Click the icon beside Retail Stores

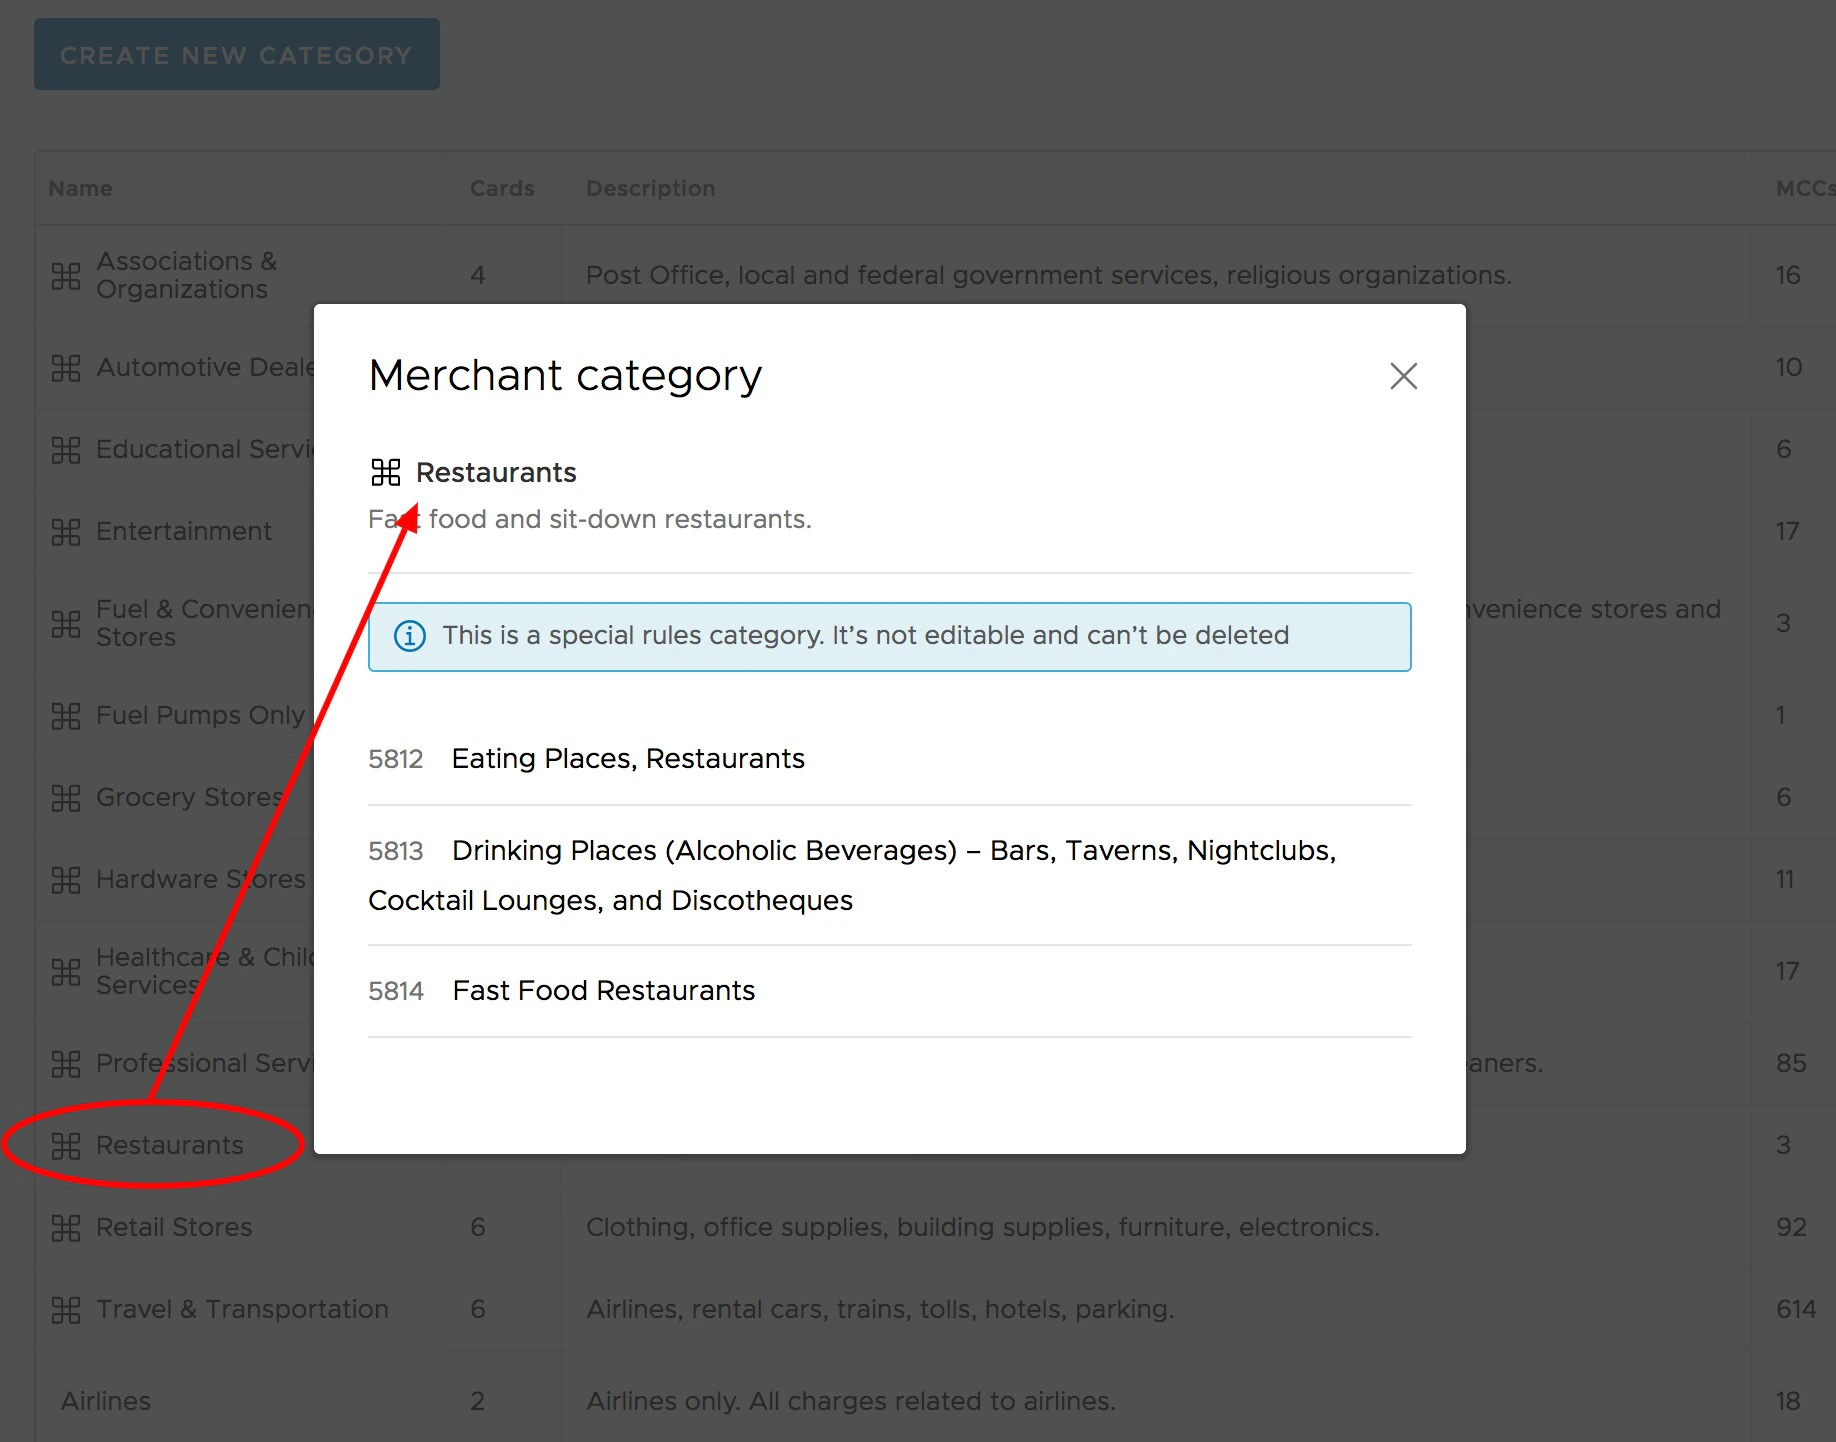click(66, 1227)
